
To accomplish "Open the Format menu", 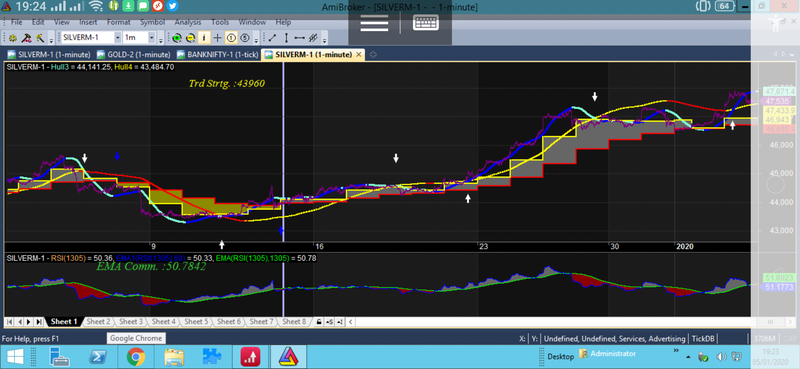I will 118,22.
